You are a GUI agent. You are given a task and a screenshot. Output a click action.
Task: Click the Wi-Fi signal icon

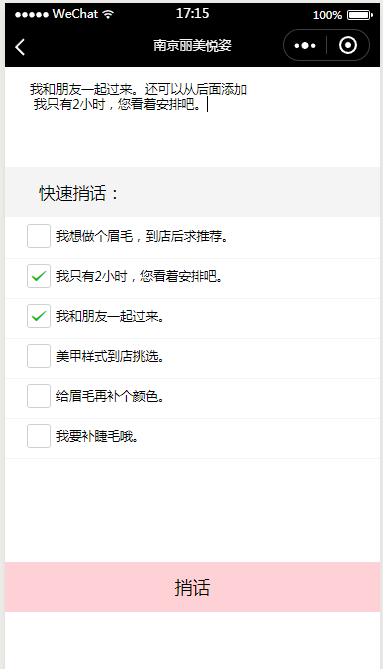click(x=108, y=14)
